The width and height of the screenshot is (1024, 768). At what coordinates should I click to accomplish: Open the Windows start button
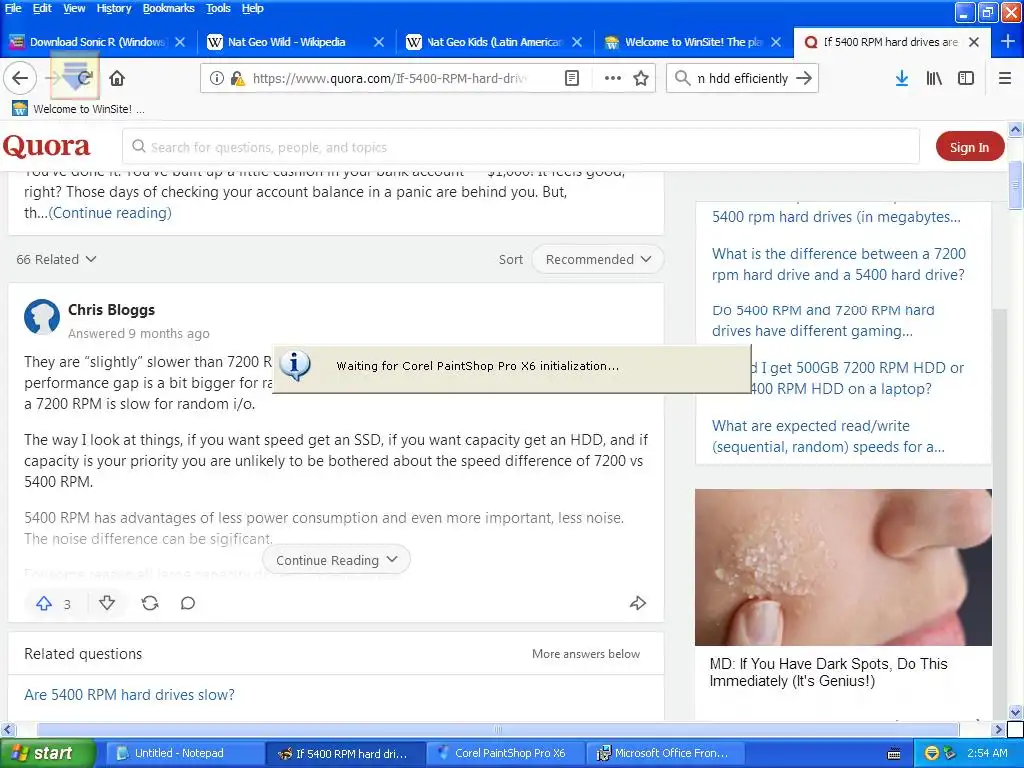(47, 754)
